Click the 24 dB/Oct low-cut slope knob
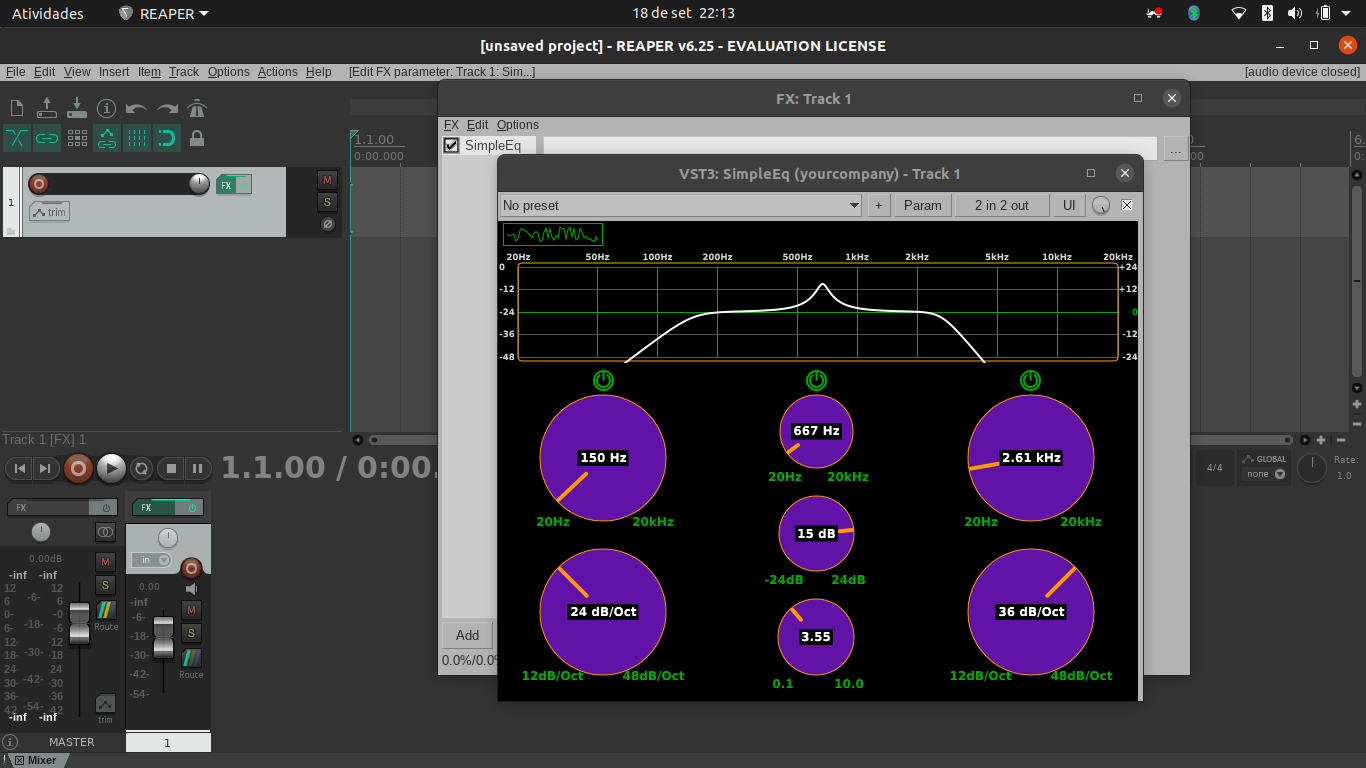The width and height of the screenshot is (1366, 768). [x=603, y=612]
